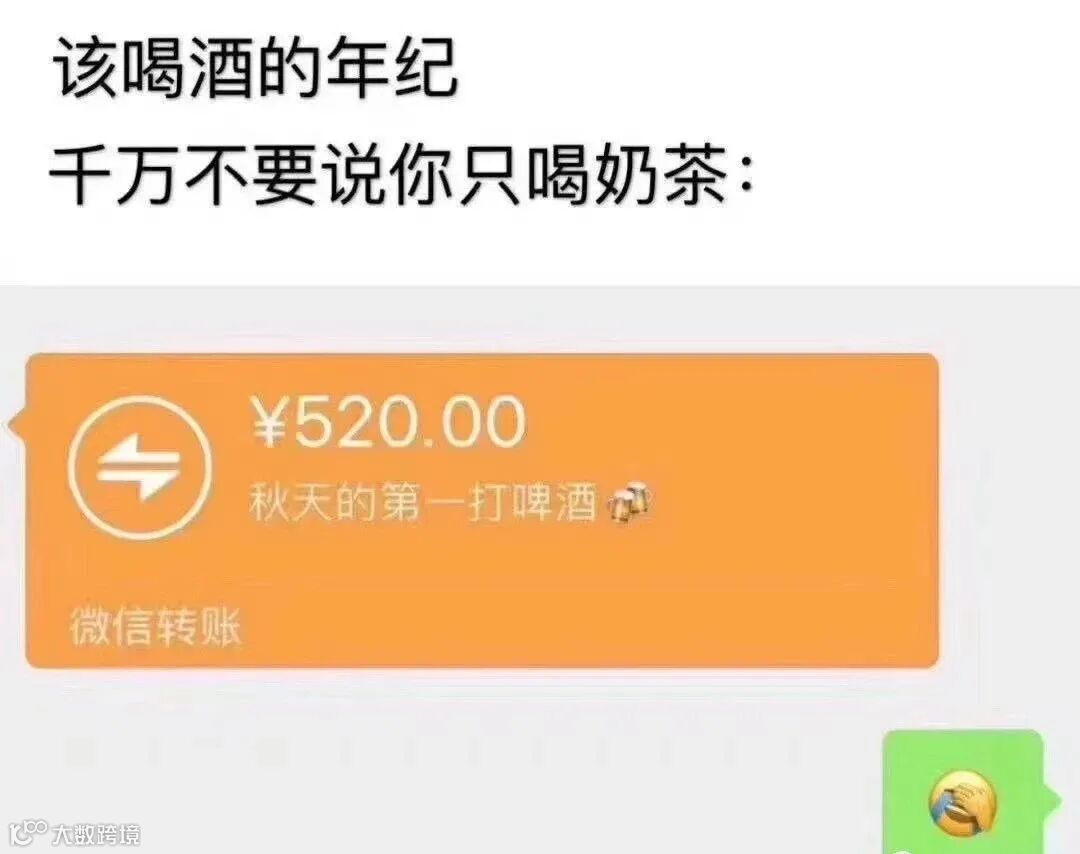Tap the green reply message bubble

pos(963,792)
